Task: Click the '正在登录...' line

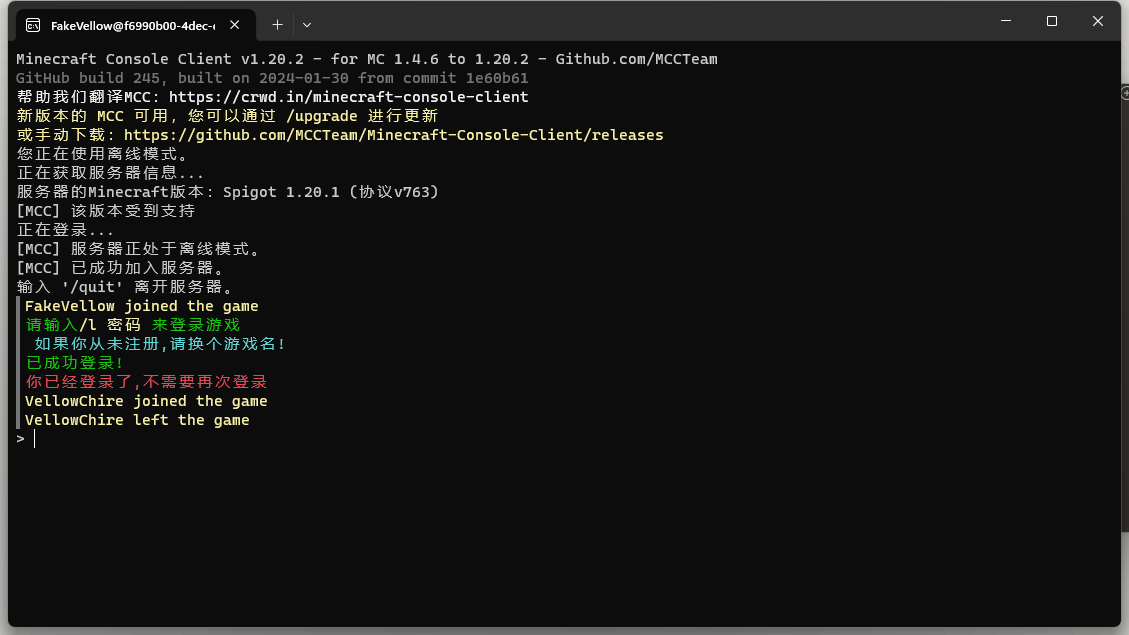Action: coord(65,230)
